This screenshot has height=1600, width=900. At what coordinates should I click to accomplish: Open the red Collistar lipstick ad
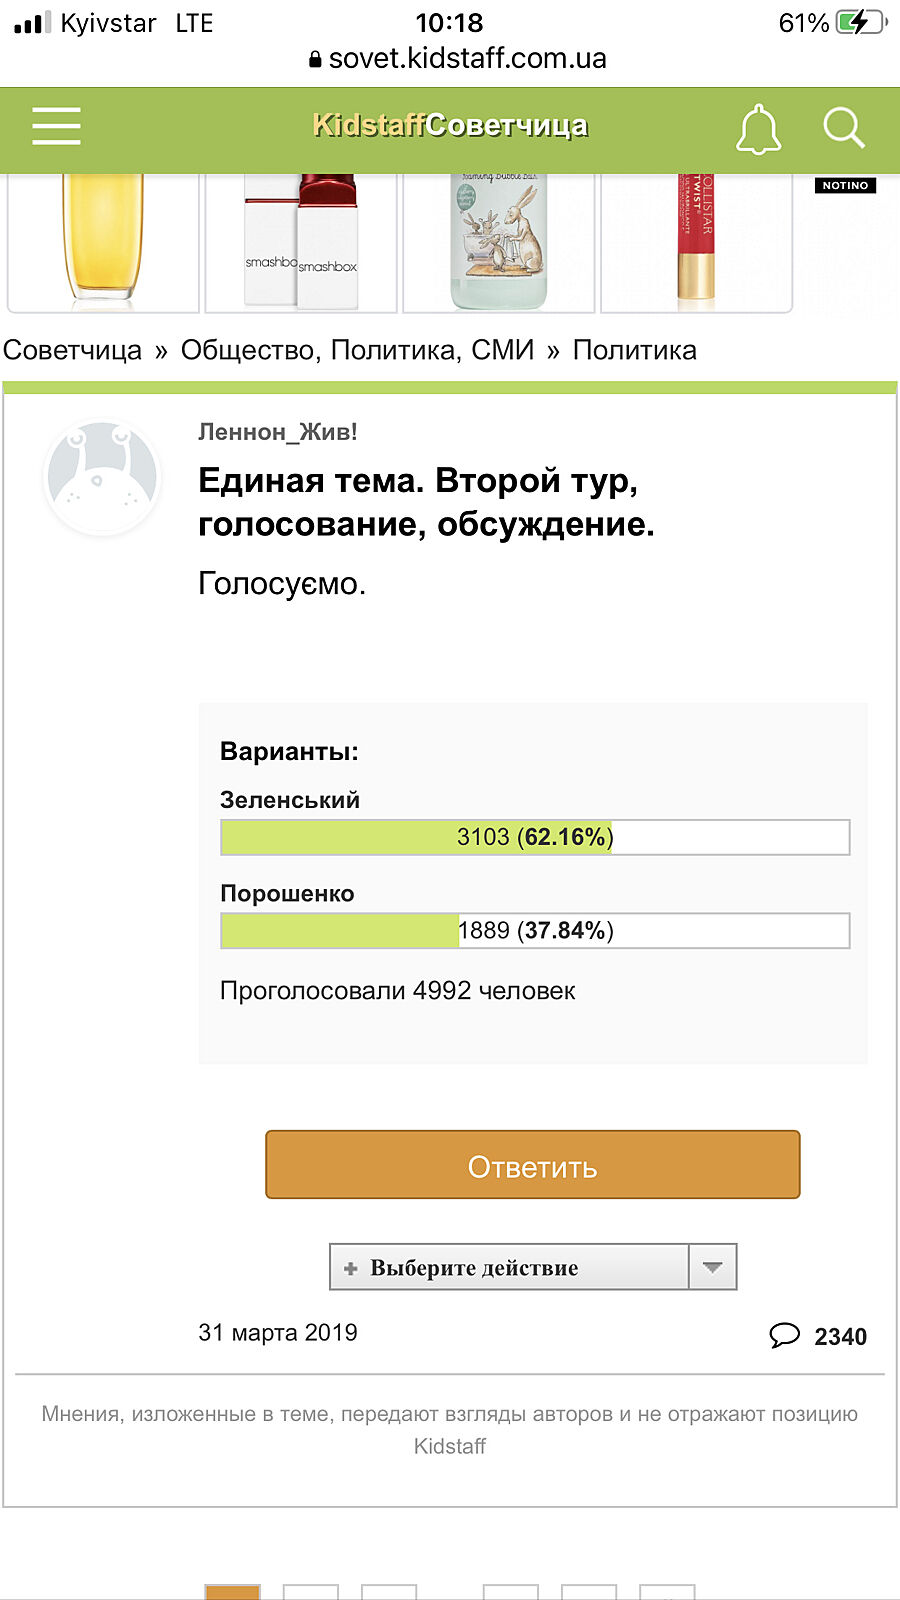pyautogui.click(x=696, y=242)
